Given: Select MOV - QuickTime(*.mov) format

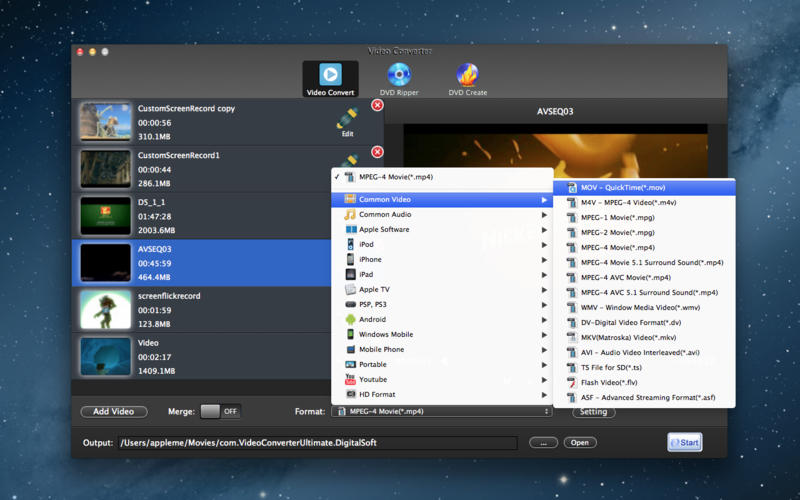Looking at the screenshot, I should 644,188.
